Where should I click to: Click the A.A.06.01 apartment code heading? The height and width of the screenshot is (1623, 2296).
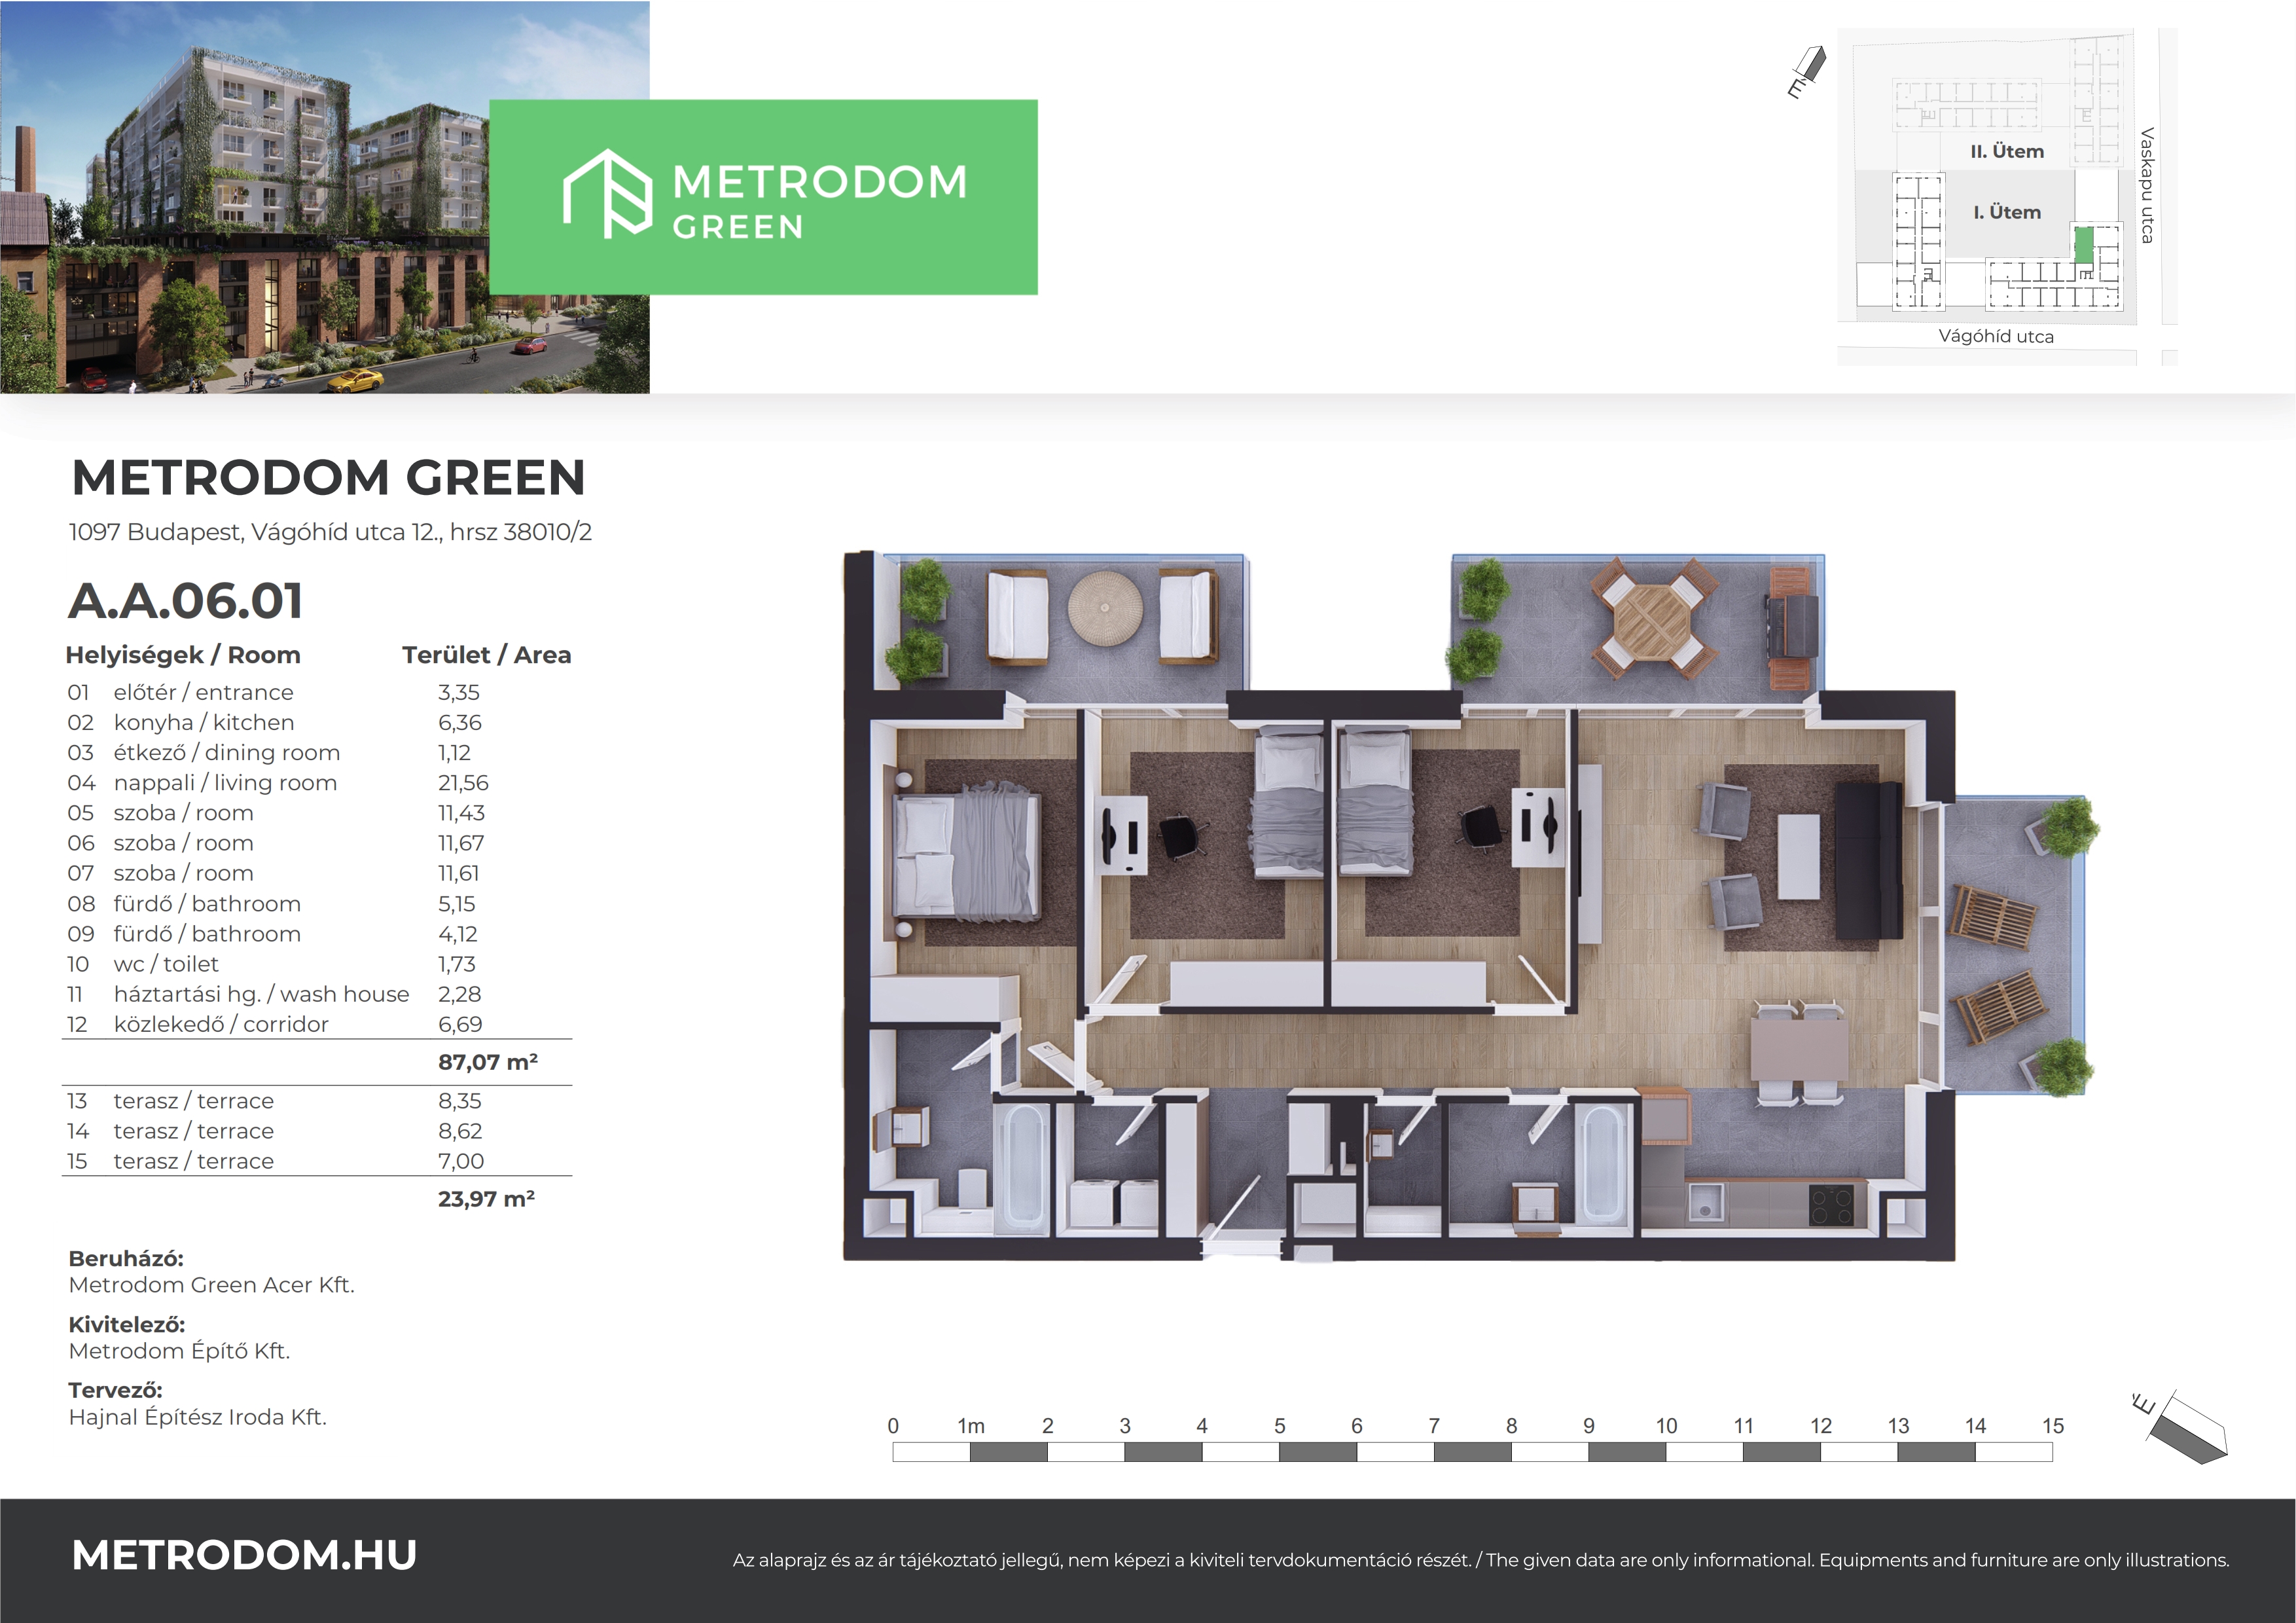pos(186,601)
